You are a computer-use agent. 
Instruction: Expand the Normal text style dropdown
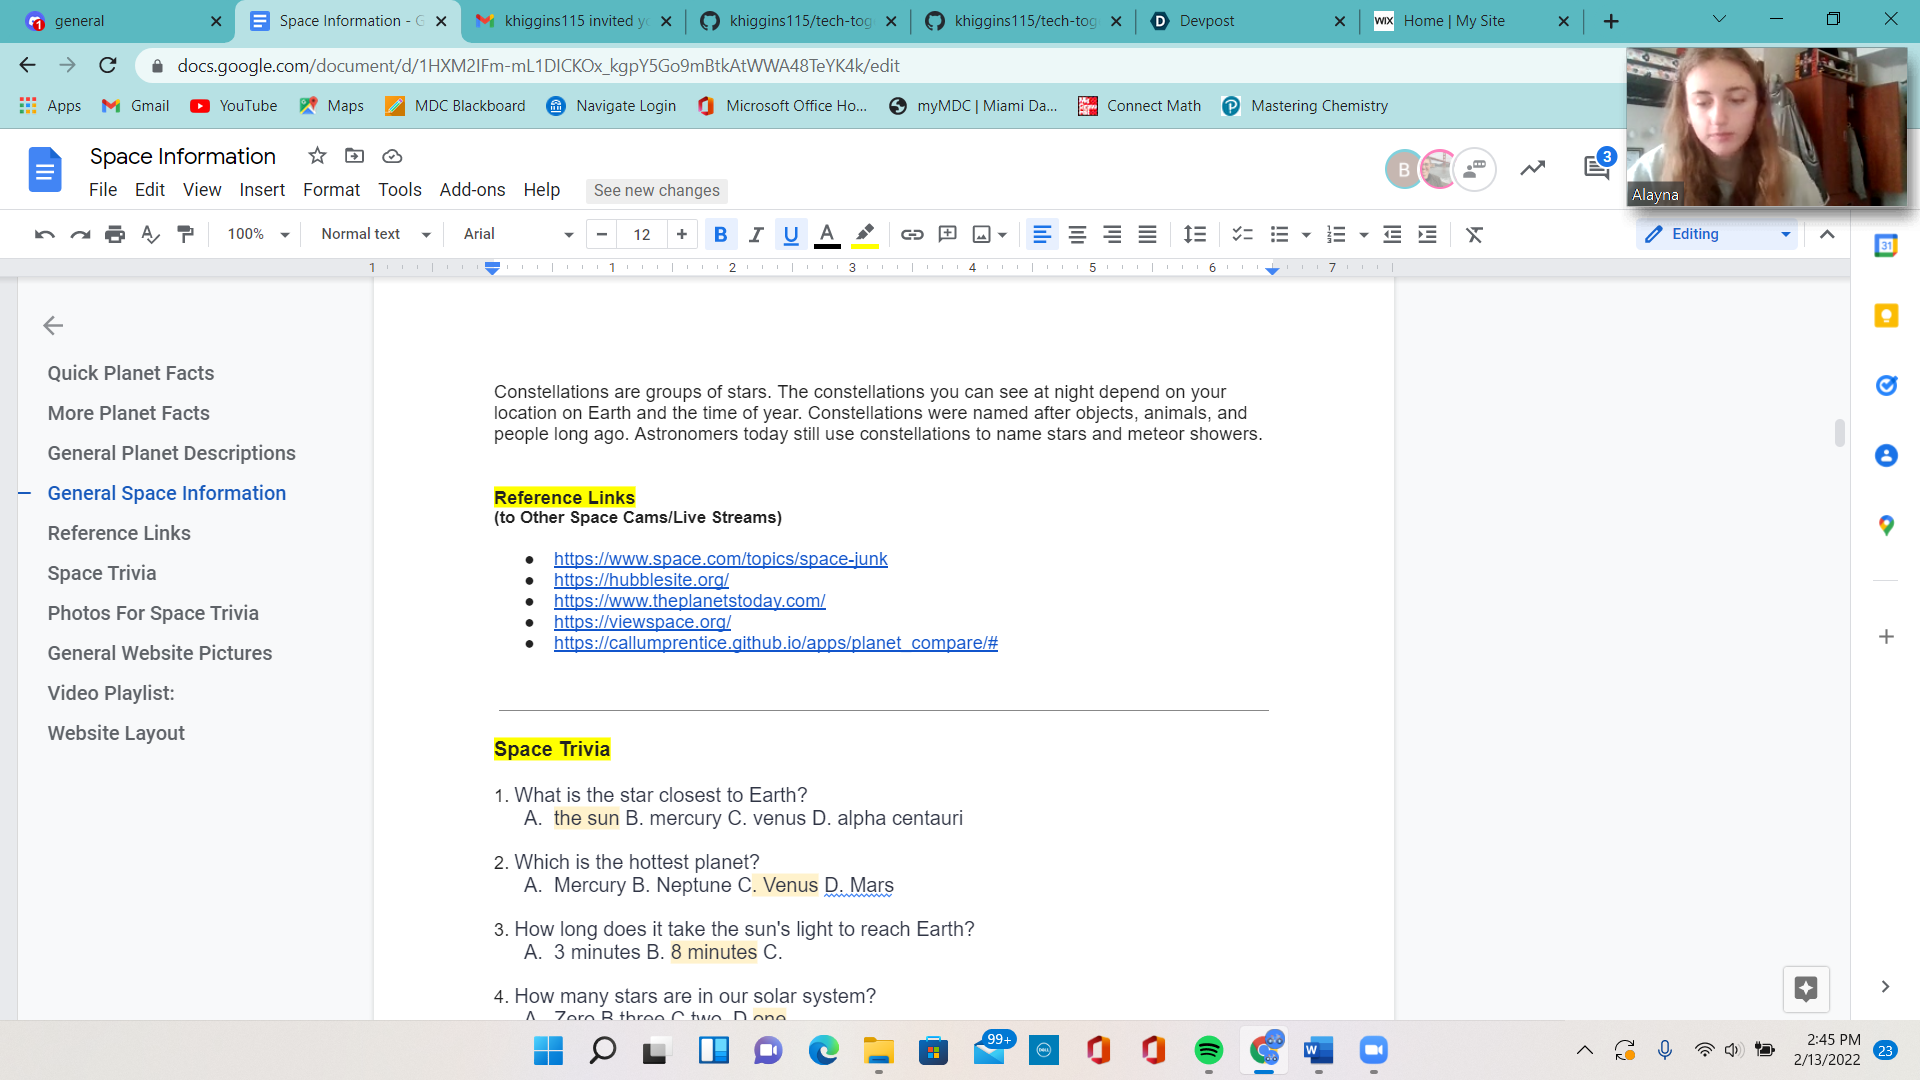375,234
